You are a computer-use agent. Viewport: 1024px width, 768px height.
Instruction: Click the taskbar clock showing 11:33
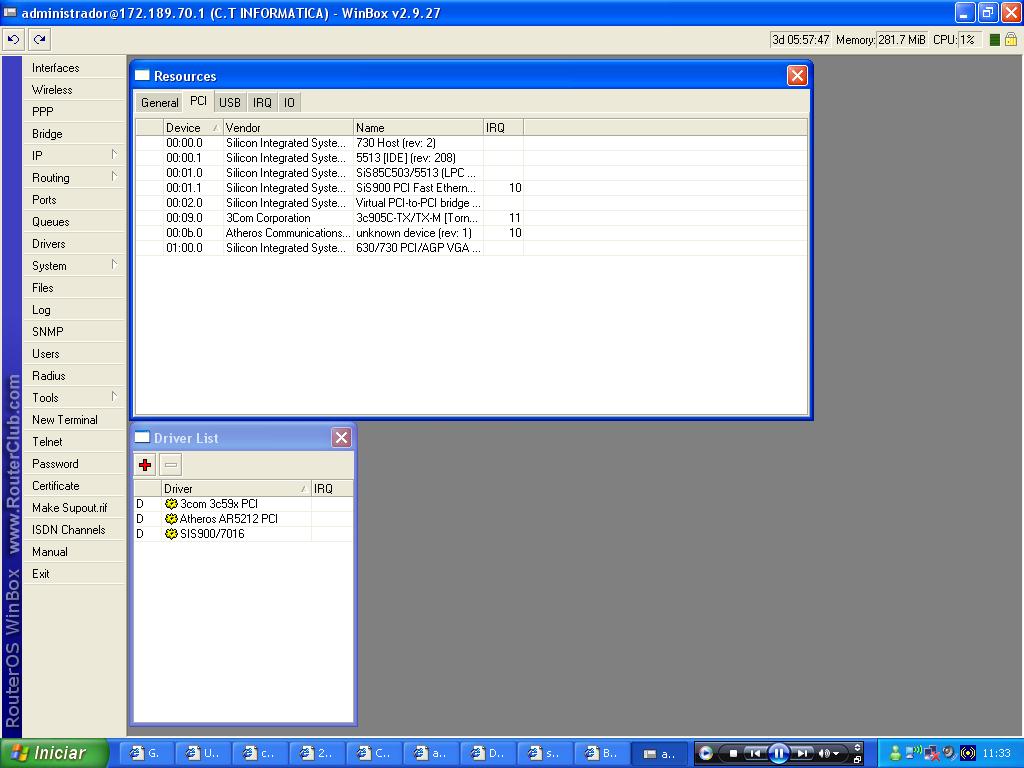click(x=997, y=754)
